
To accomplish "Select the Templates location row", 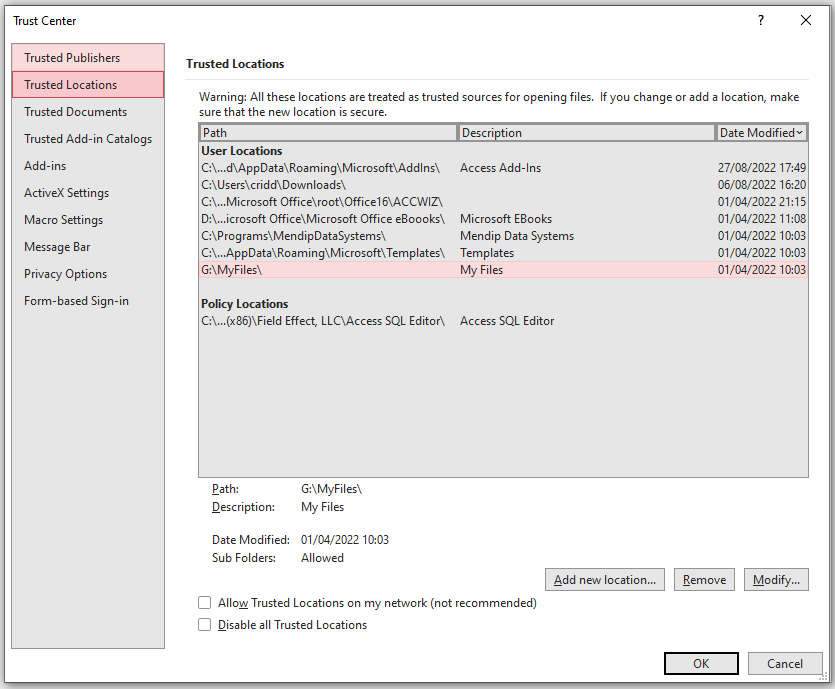I will 503,253.
